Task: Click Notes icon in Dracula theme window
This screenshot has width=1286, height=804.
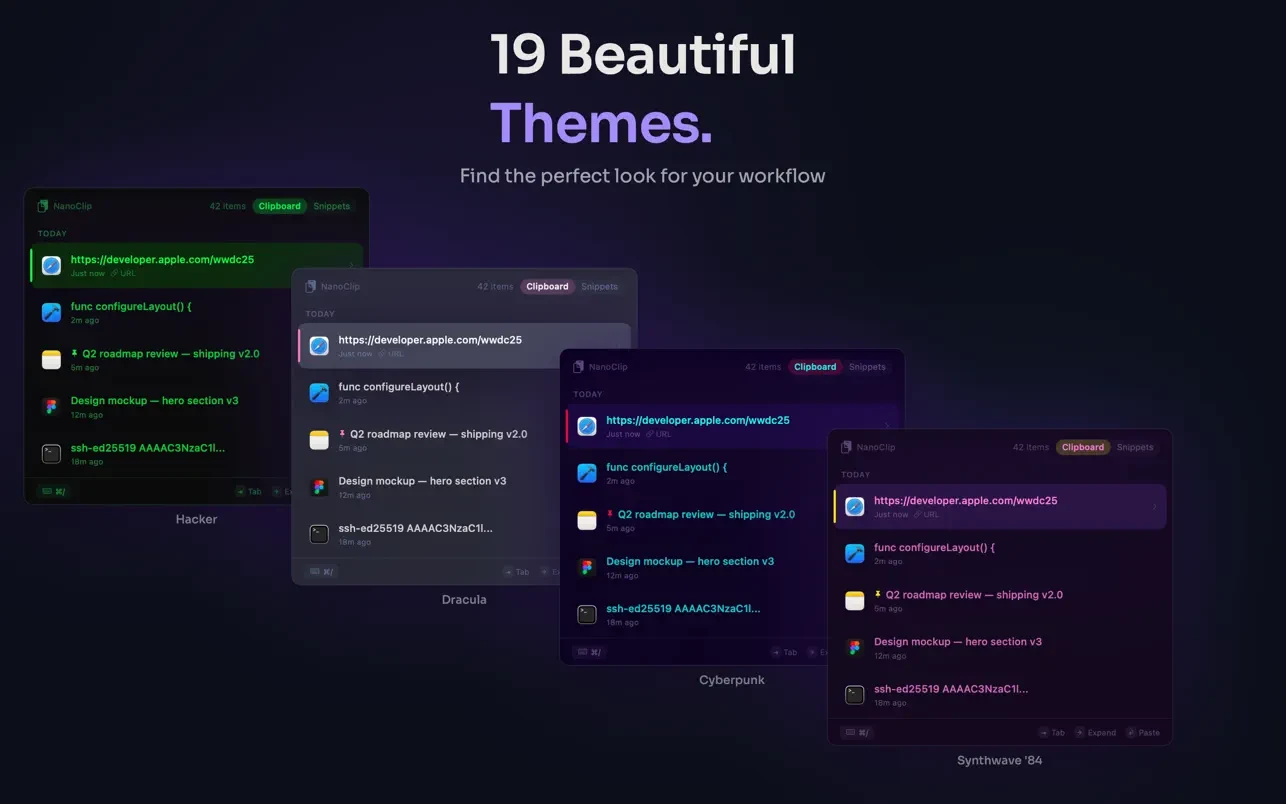Action: [x=319, y=440]
